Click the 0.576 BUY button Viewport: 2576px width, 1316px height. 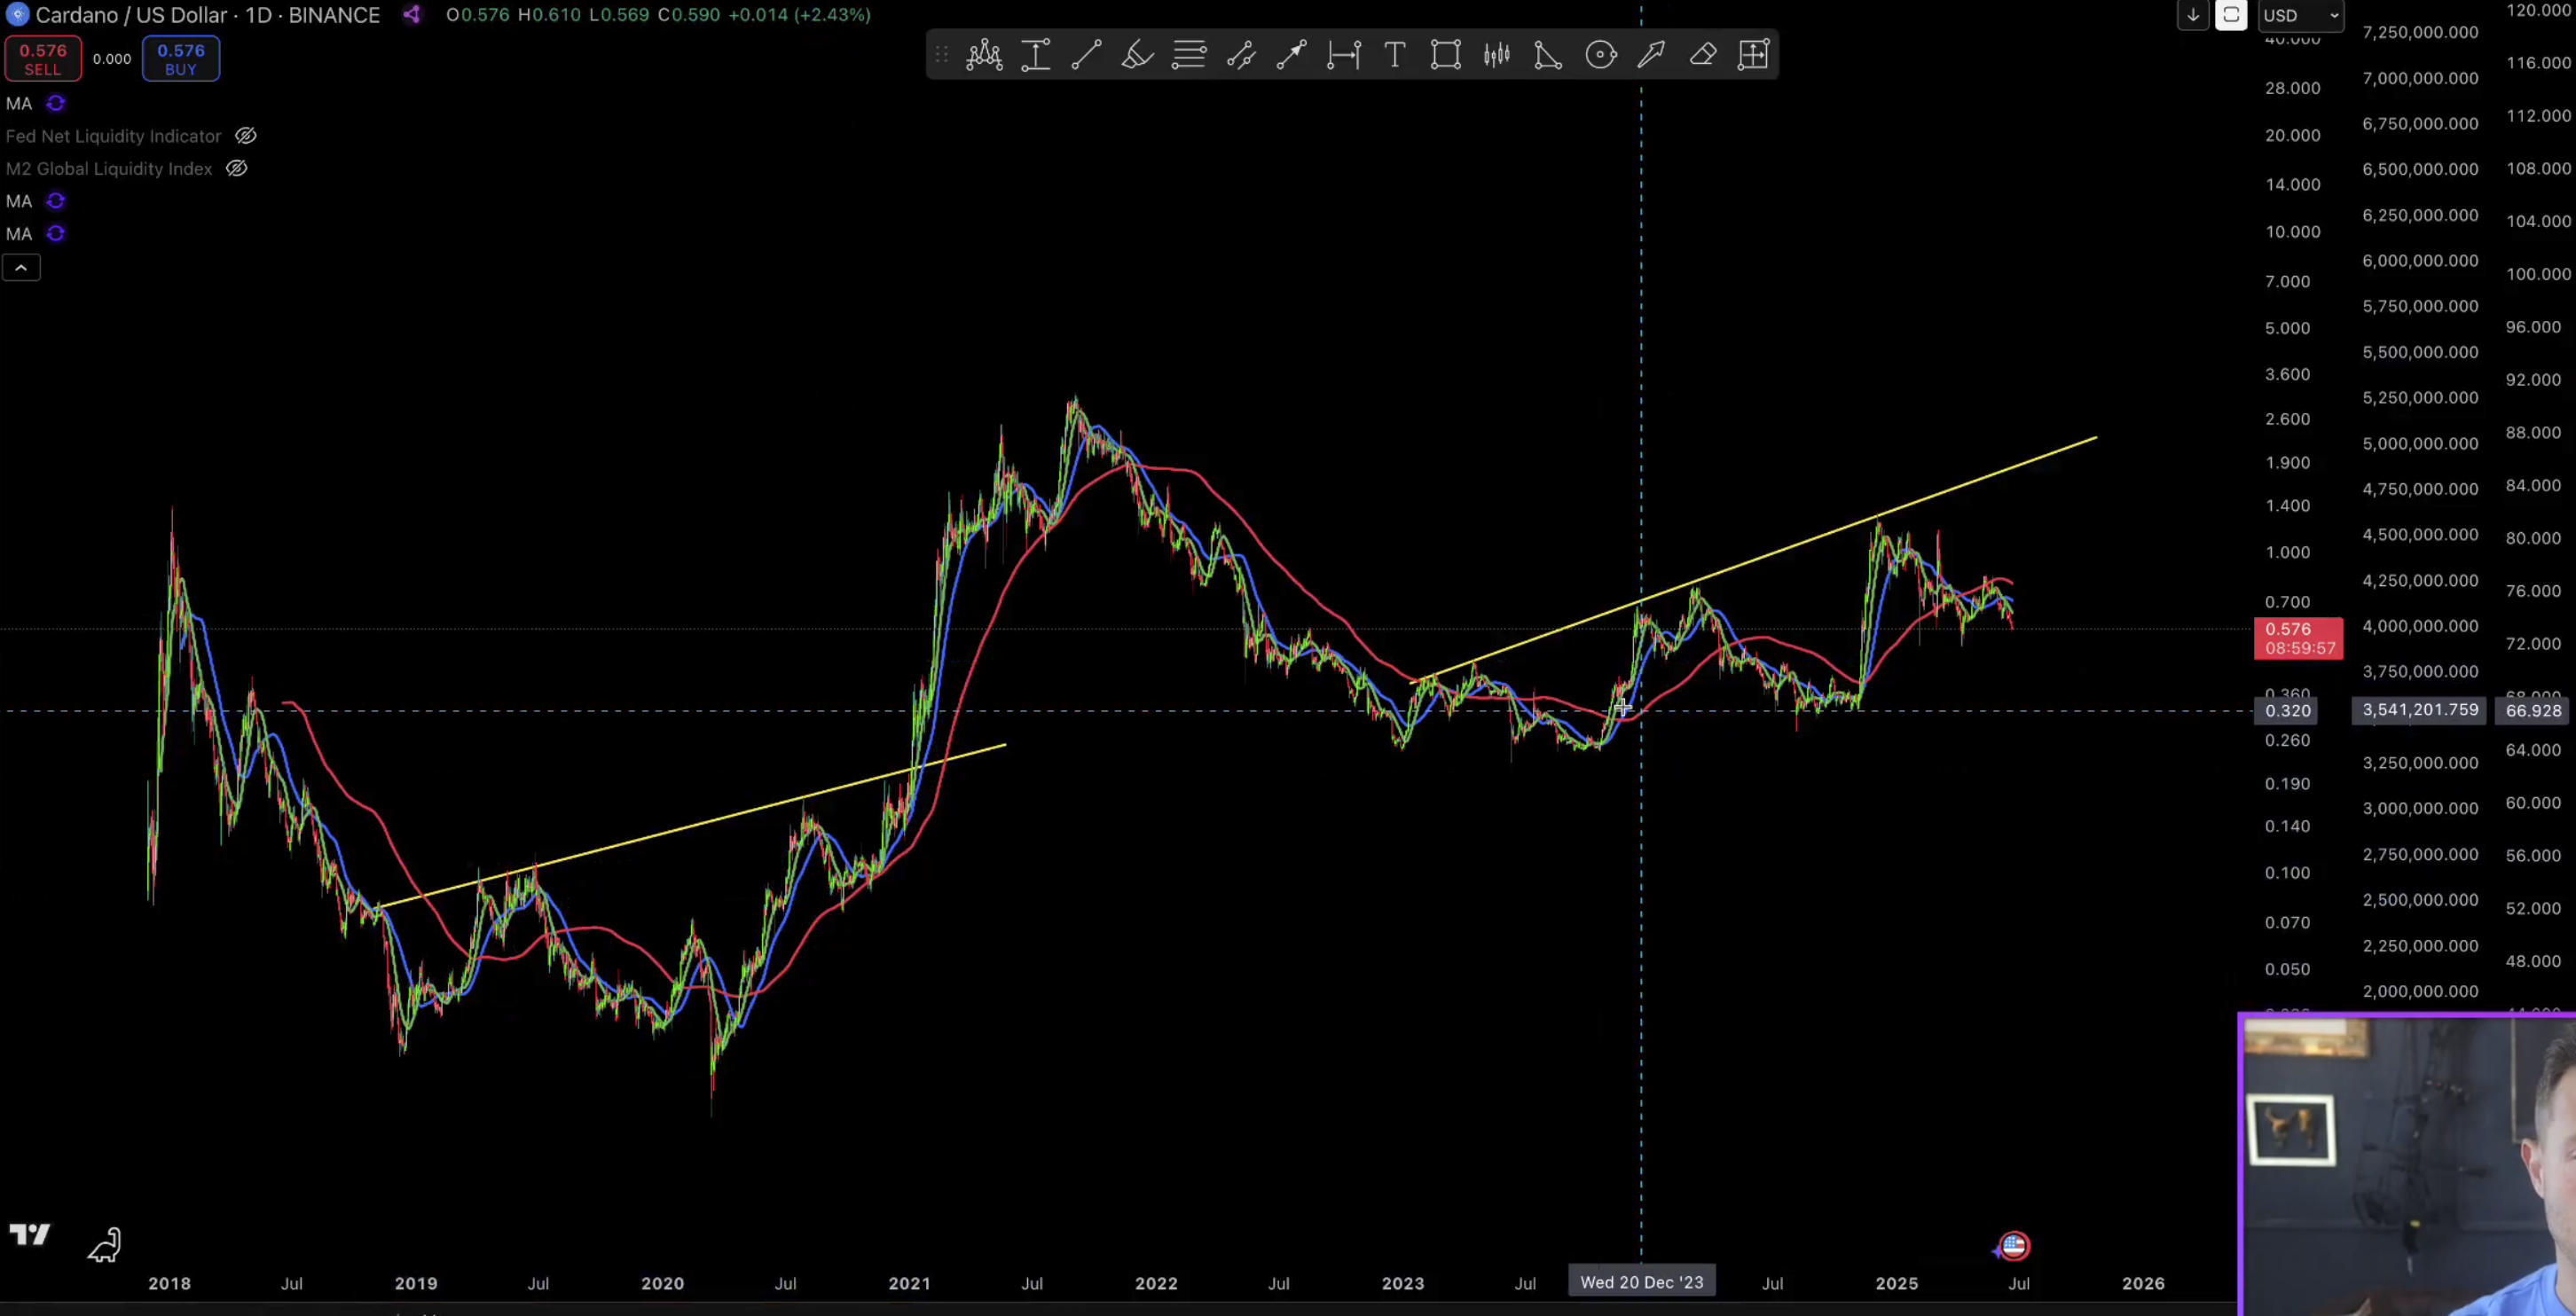click(x=181, y=59)
